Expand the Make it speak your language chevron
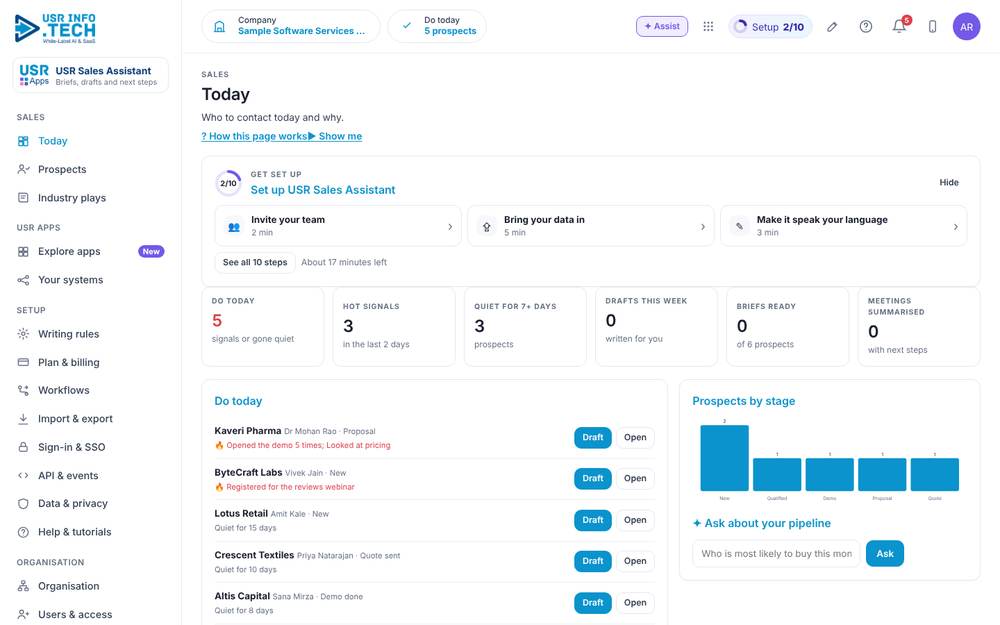Image resolution: width=1000 pixels, height=625 pixels. pyautogui.click(x=955, y=226)
